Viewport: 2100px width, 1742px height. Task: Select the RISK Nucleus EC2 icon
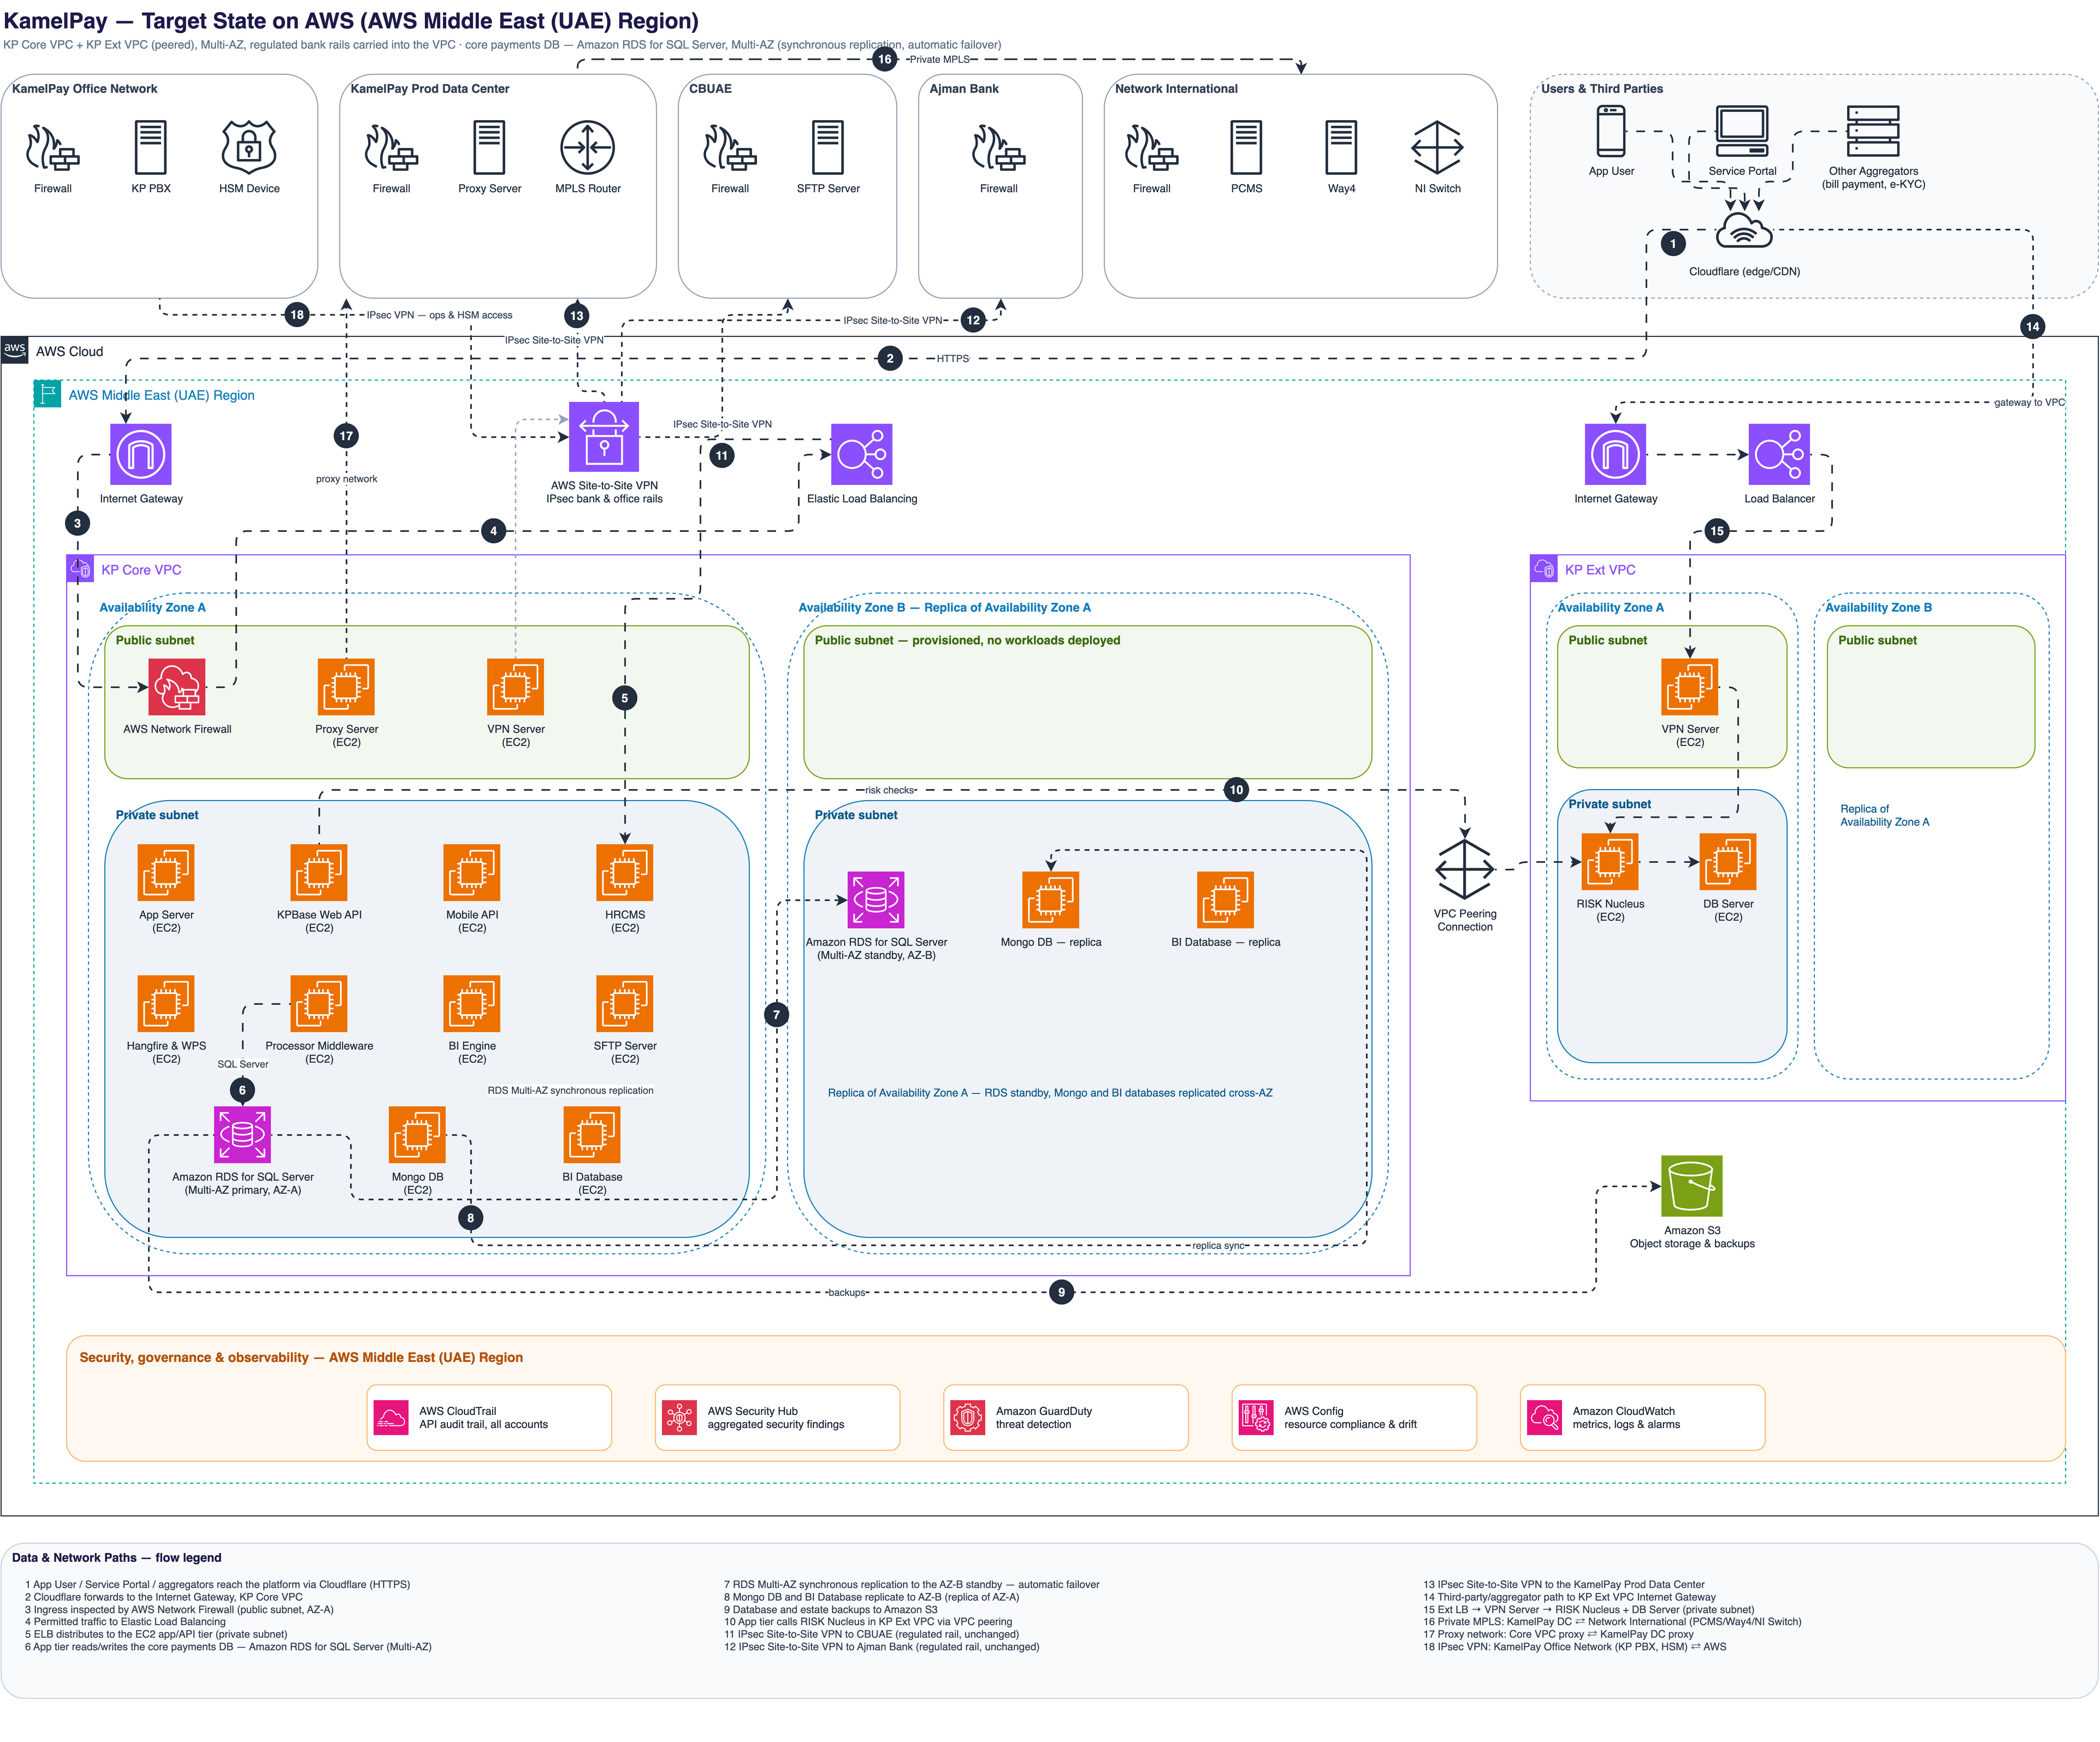point(1610,862)
